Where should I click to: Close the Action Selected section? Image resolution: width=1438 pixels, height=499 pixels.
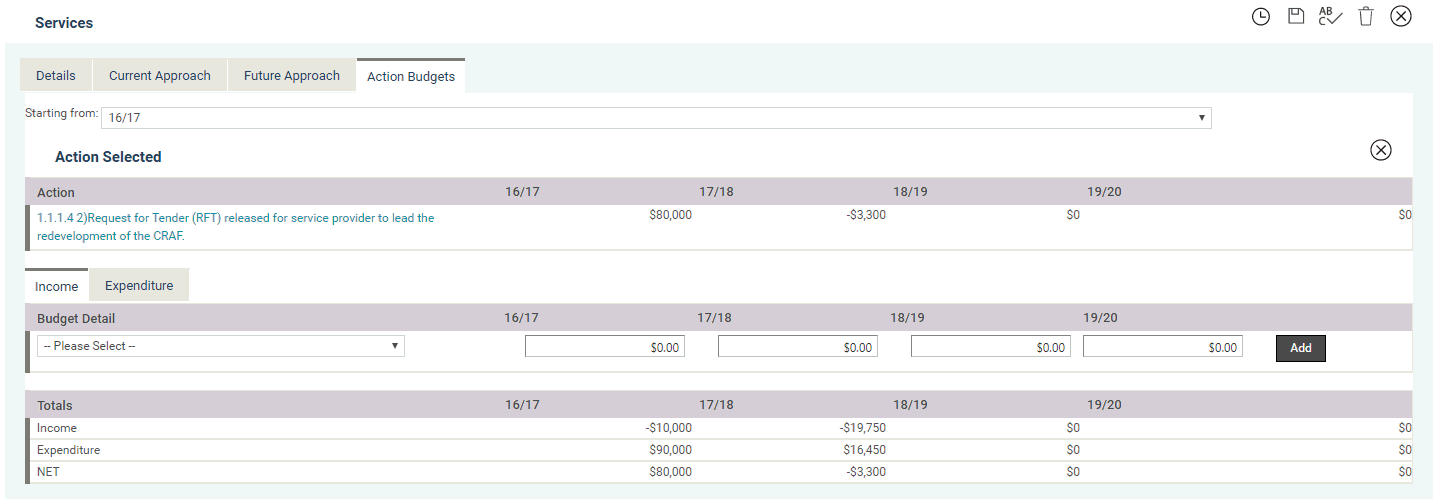[x=1380, y=150]
